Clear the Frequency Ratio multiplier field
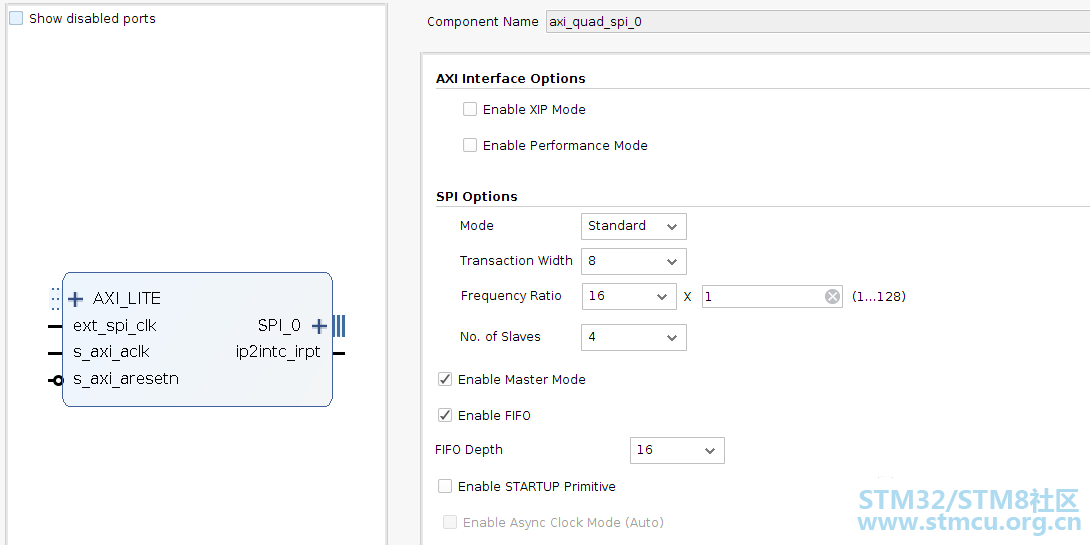Image resolution: width=1090 pixels, height=545 pixels. (832, 297)
